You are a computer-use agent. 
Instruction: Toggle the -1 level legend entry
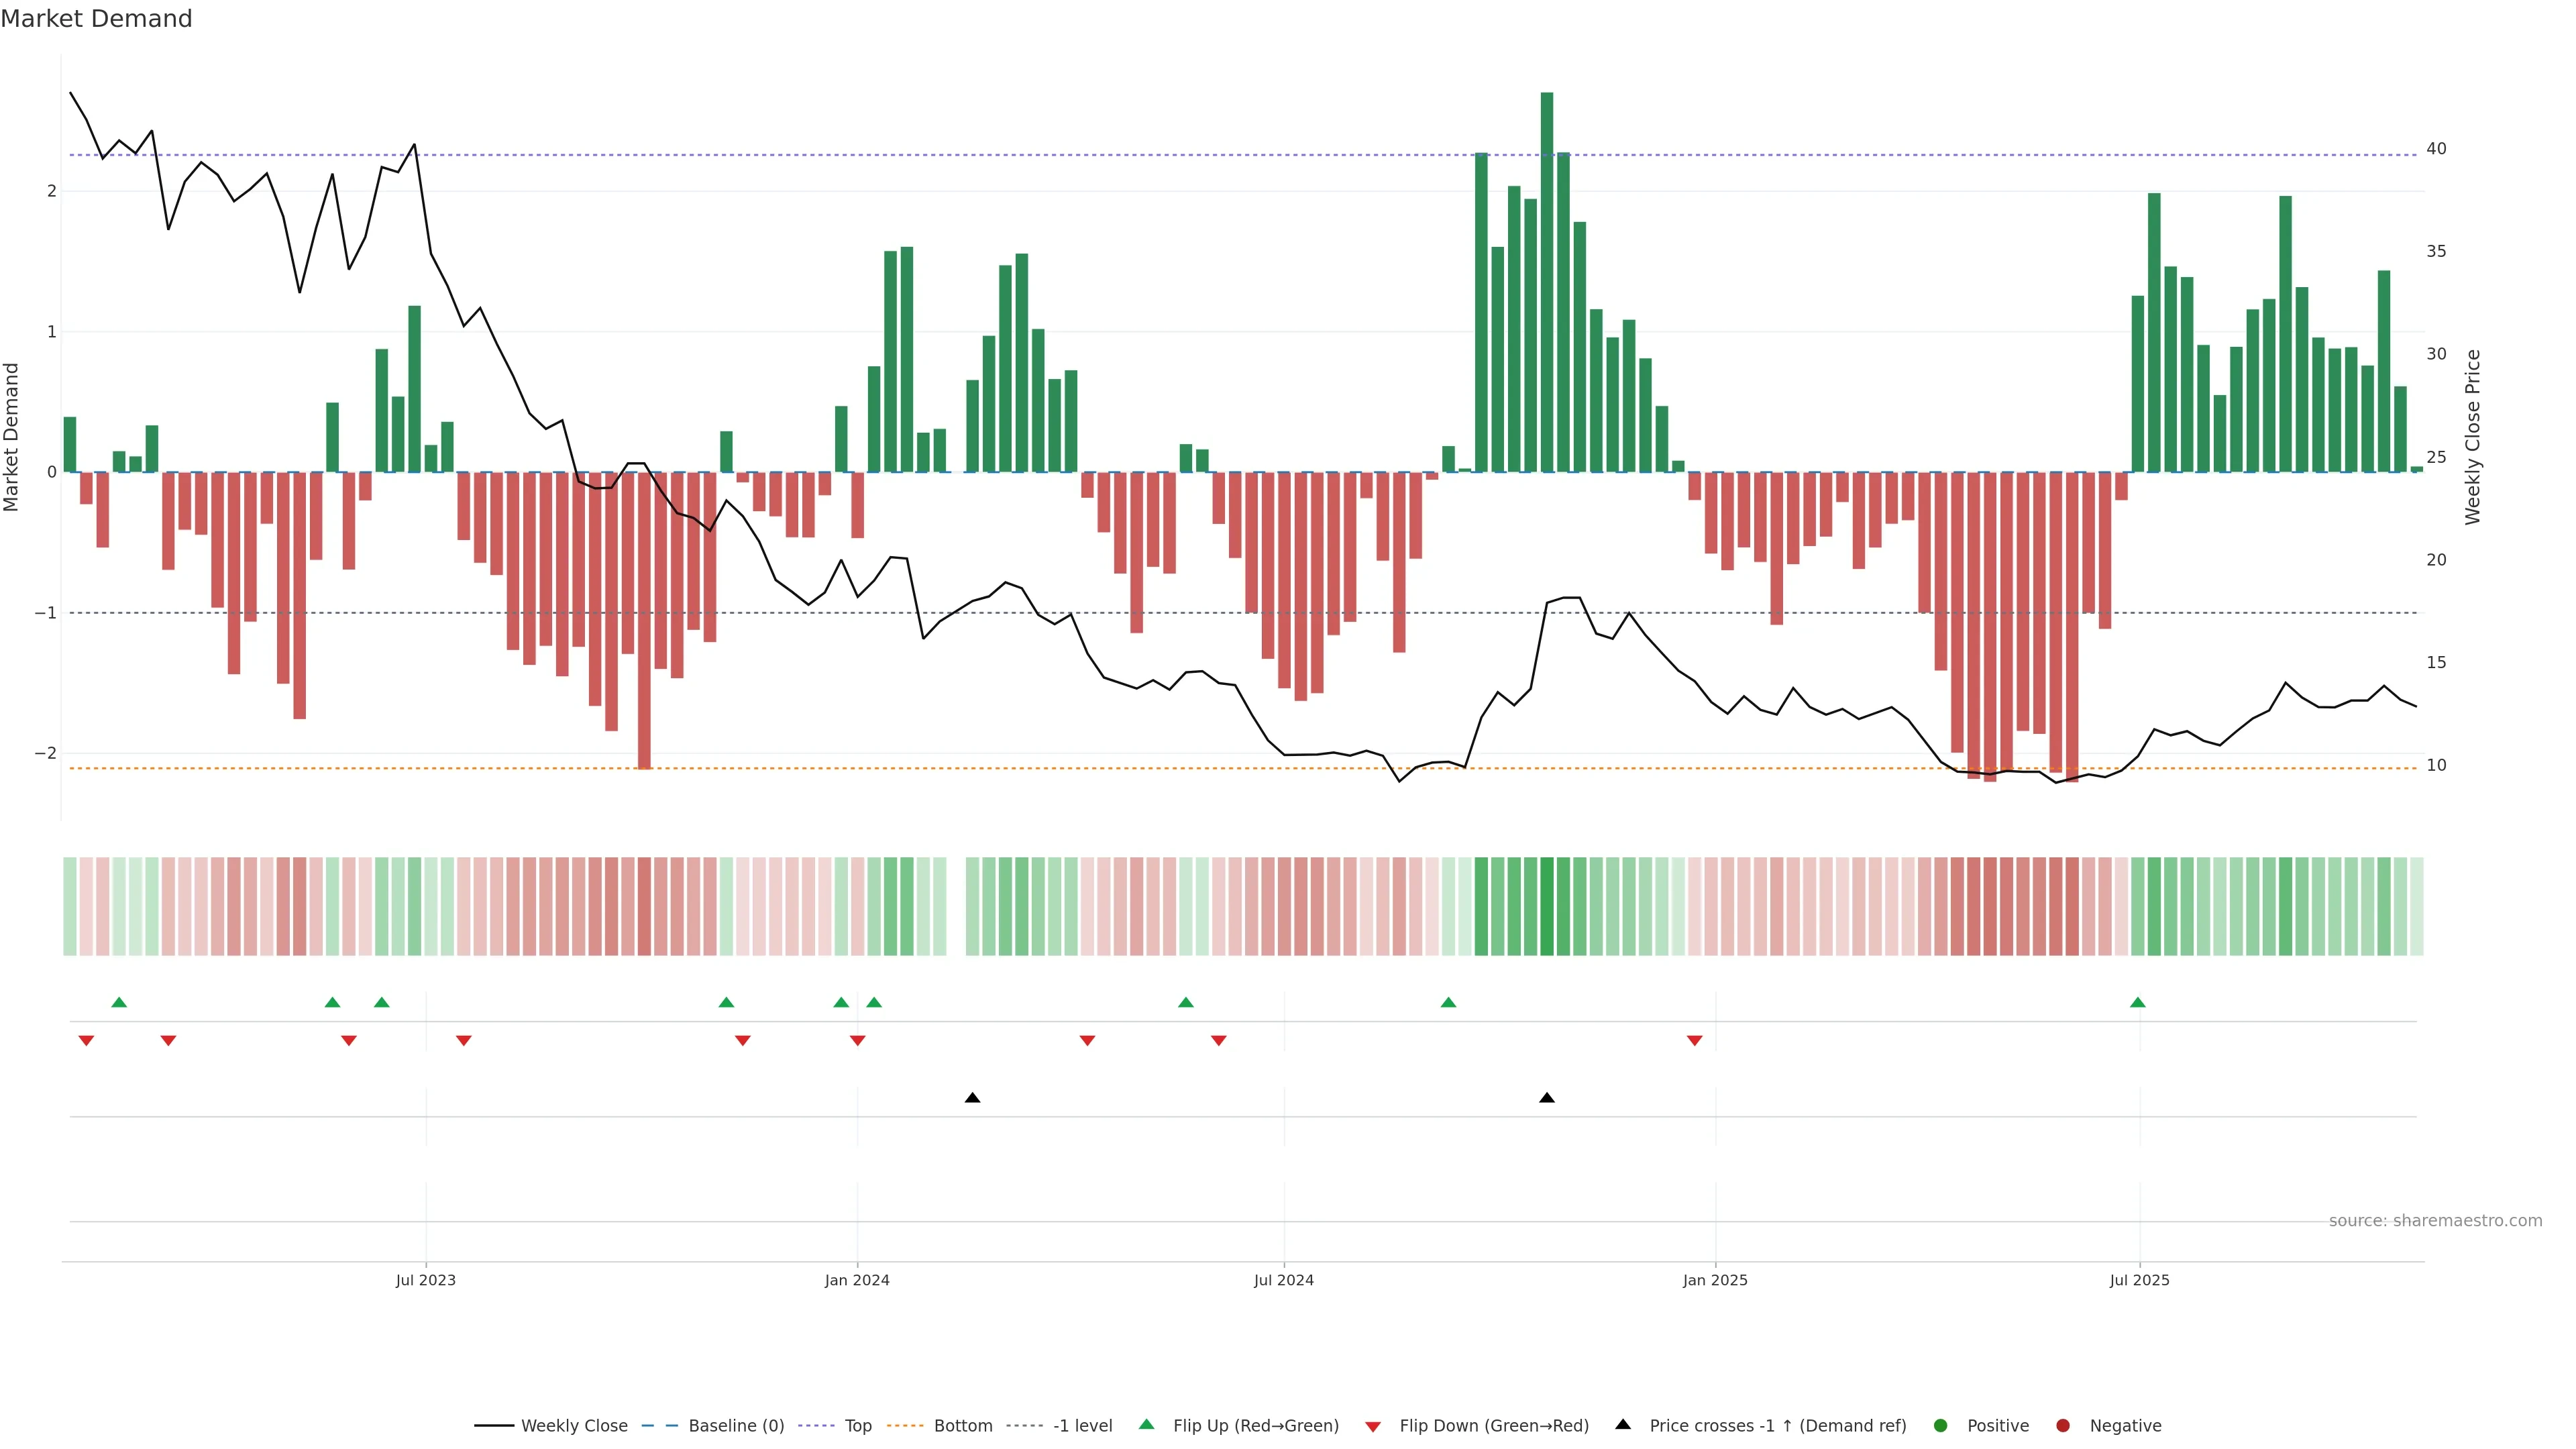click(1082, 1425)
